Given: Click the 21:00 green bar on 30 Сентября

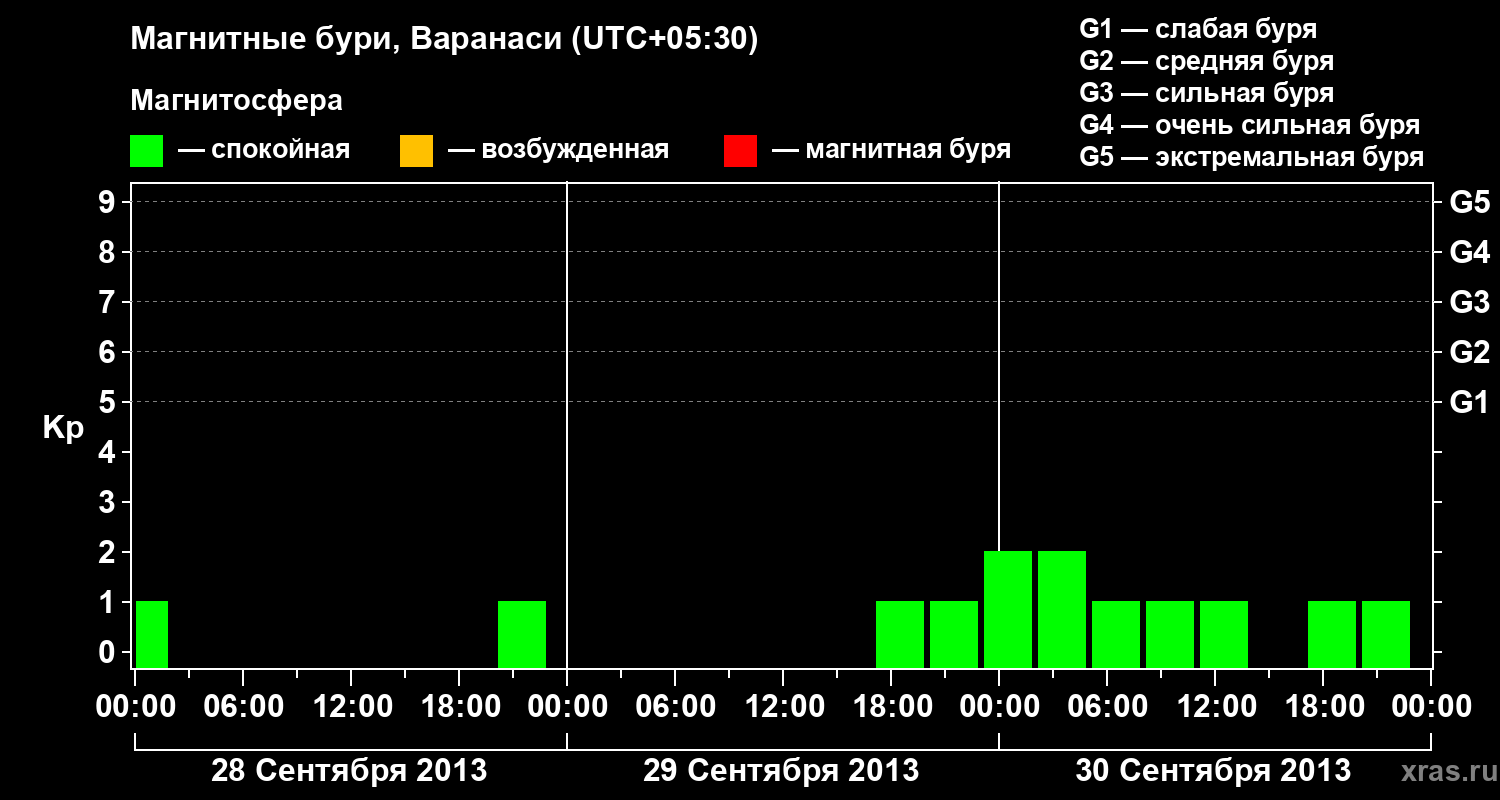Looking at the screenshot, I should (x=1386, y=634).
